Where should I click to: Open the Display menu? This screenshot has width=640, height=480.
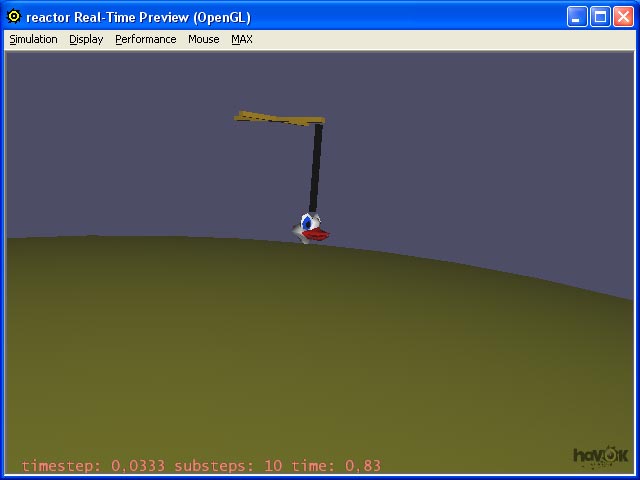[86, 39]
